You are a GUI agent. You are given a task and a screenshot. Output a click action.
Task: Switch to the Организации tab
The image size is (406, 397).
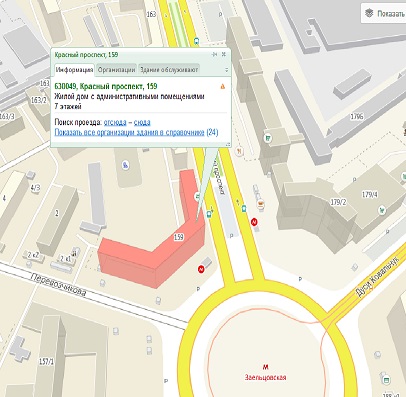[116, 70]
